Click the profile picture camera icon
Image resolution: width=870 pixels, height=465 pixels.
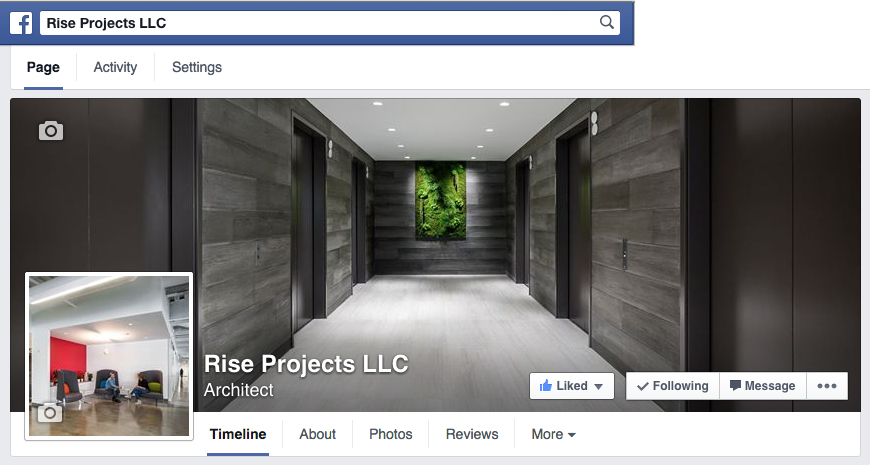tap(49, 412)
